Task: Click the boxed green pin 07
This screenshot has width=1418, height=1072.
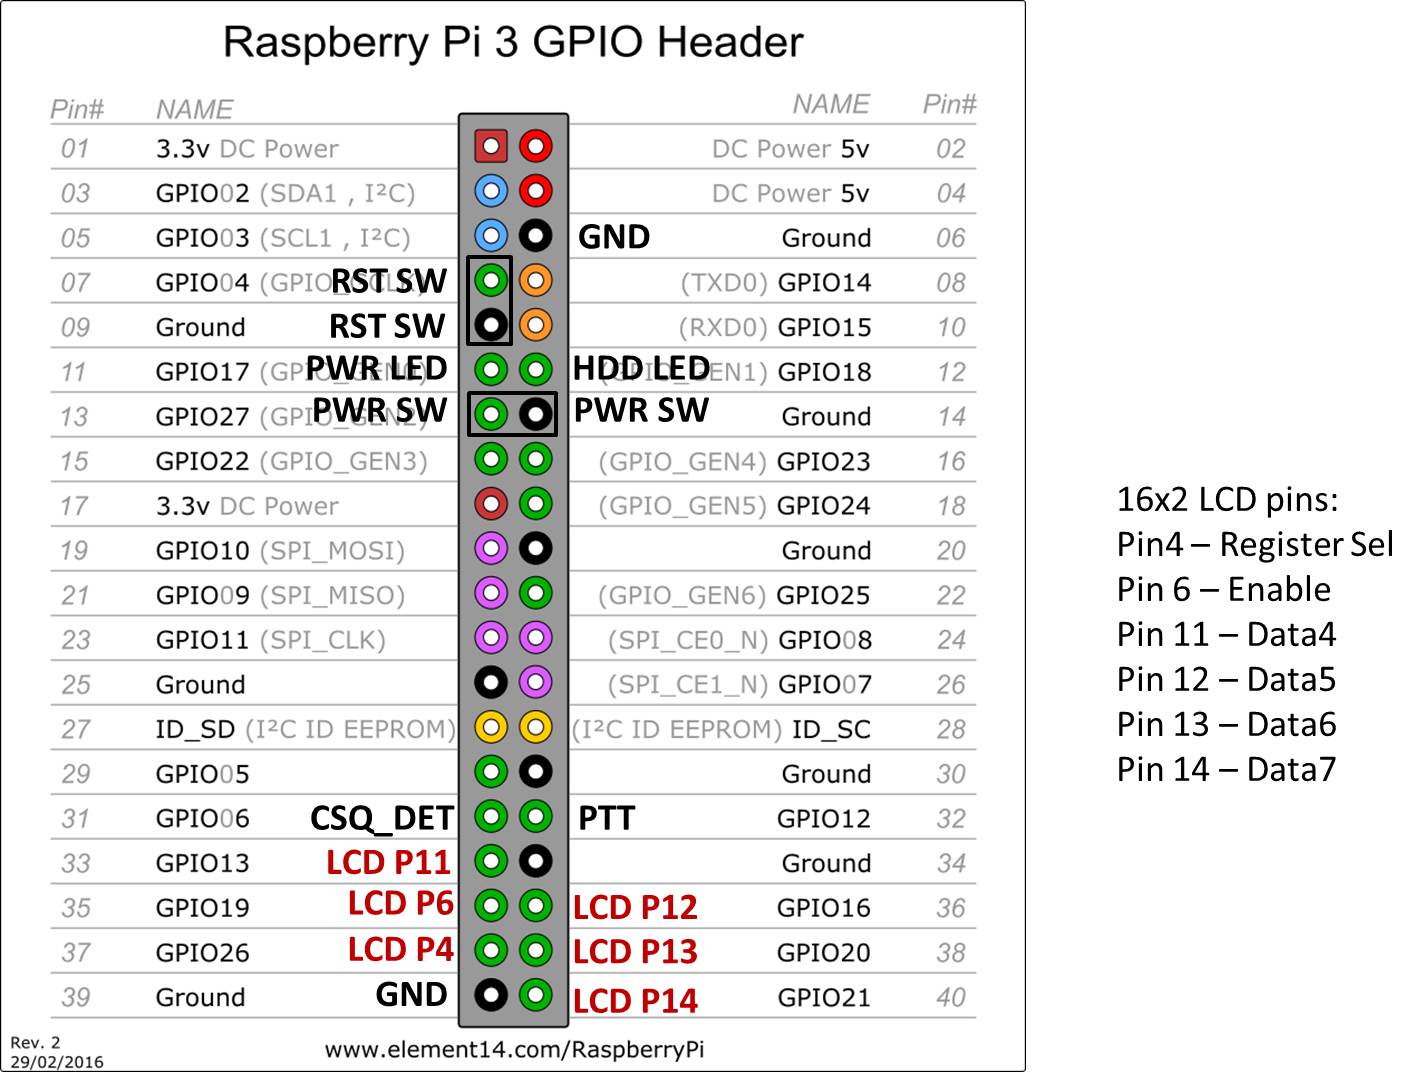Action: pos(490,281)
